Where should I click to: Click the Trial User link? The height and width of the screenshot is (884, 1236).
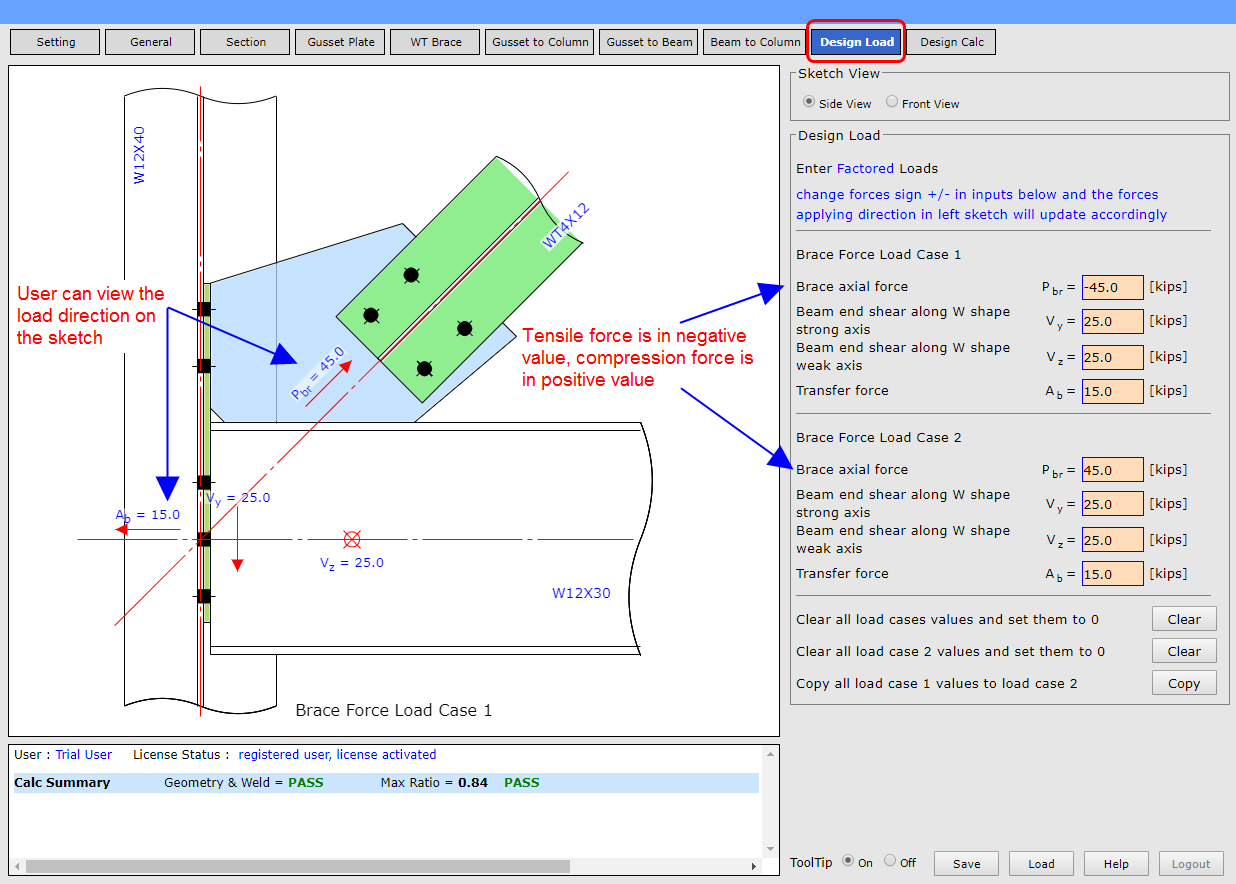pos(83,754)
